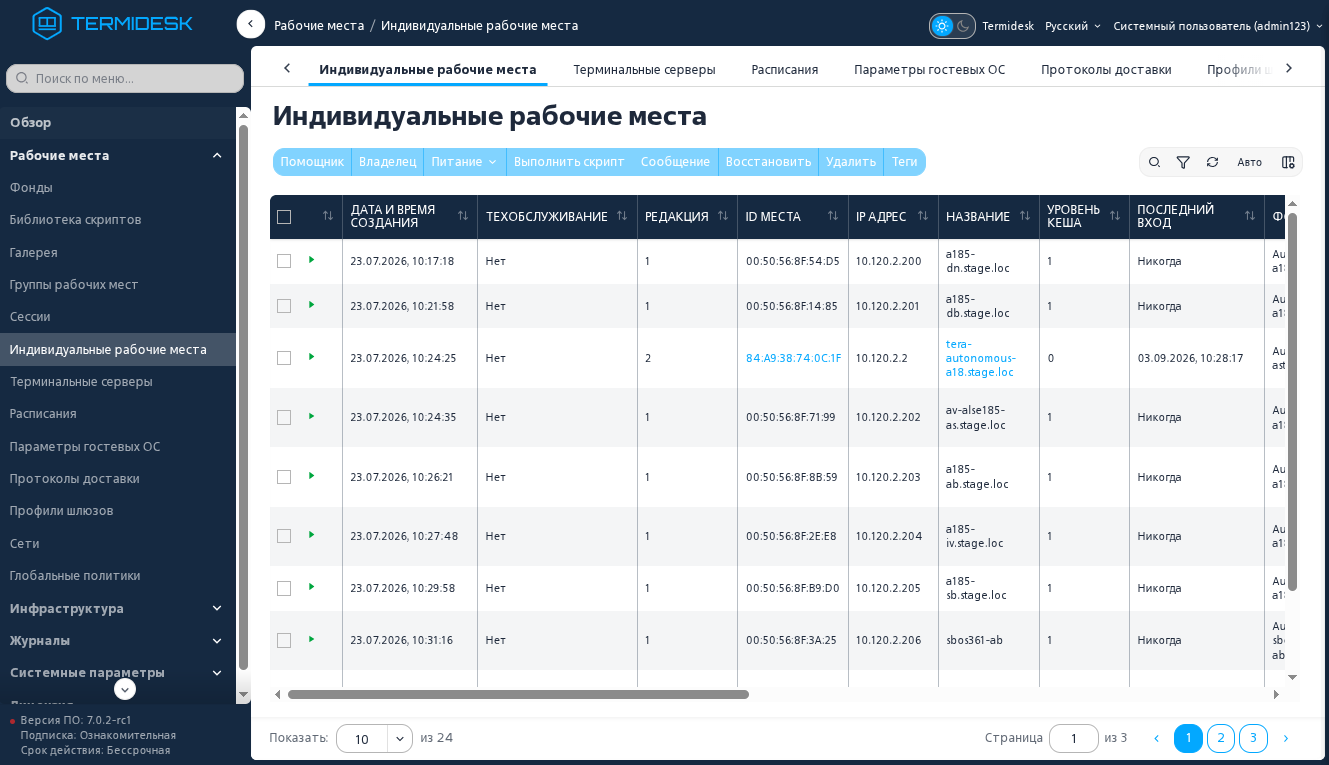Open the rows-per-page dropdown showing 10

click(374, 738)
